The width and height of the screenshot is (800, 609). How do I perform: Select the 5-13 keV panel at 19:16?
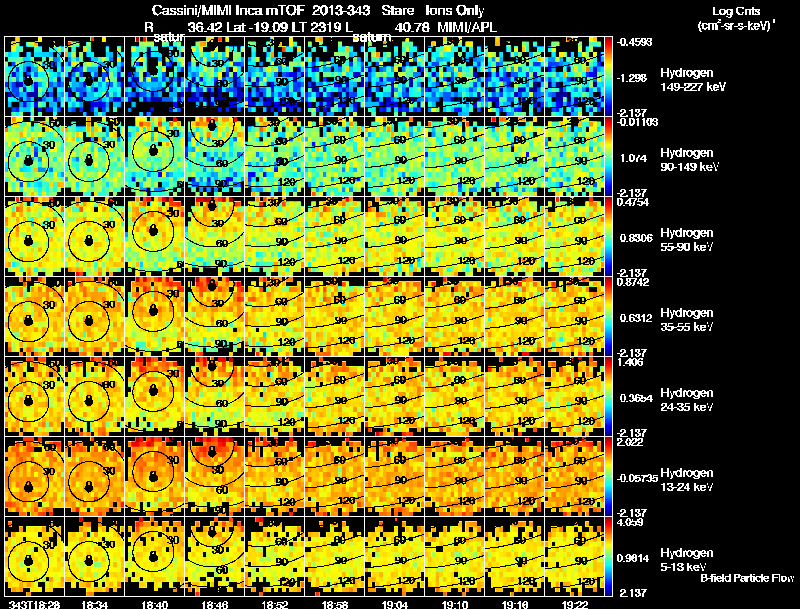coord(515,556)
